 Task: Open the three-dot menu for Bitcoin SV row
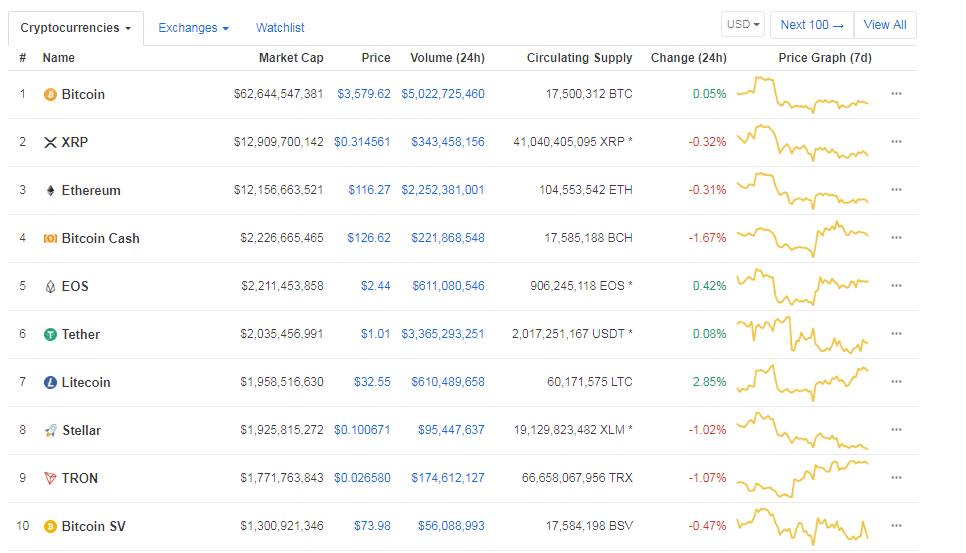pyautogui.click(x=896, y=527)
